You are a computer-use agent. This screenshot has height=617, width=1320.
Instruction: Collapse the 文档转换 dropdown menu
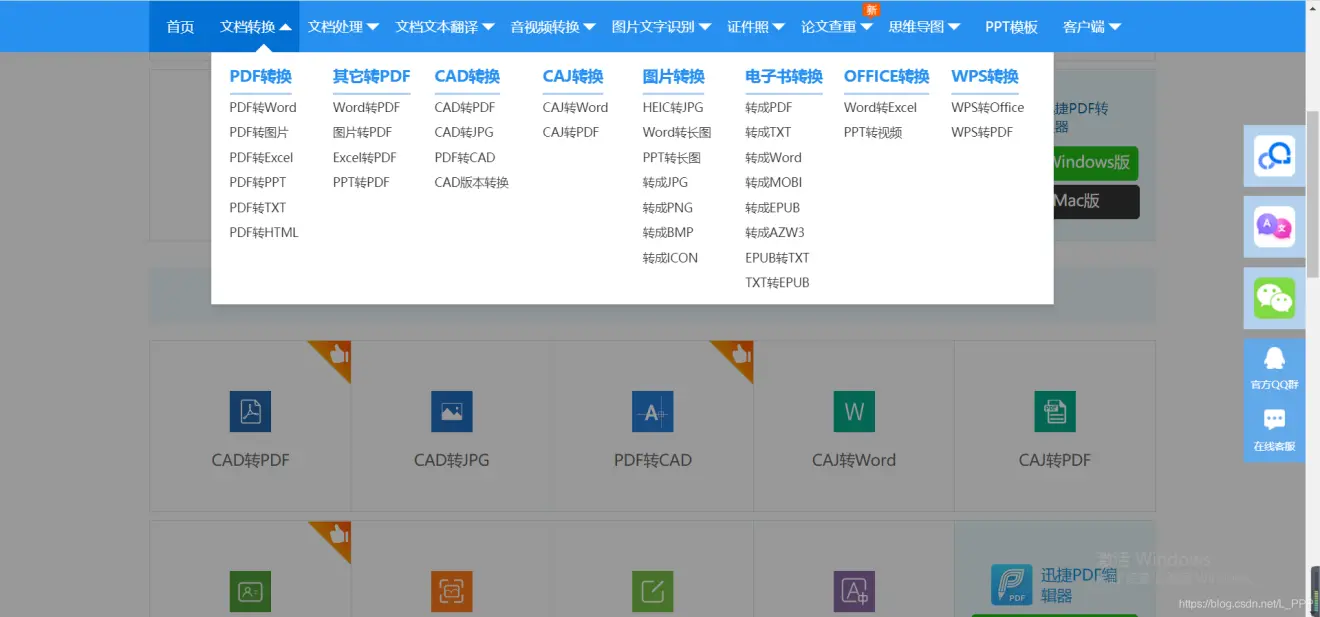pyautogui.click(x=255, y=27)
